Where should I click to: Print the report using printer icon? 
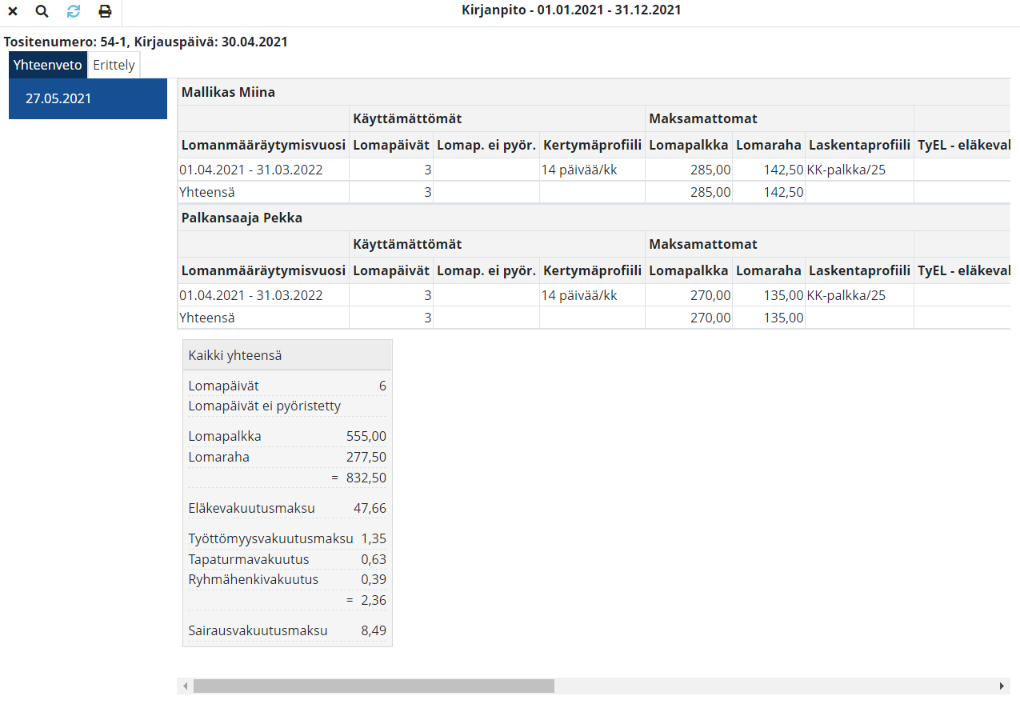104,12
